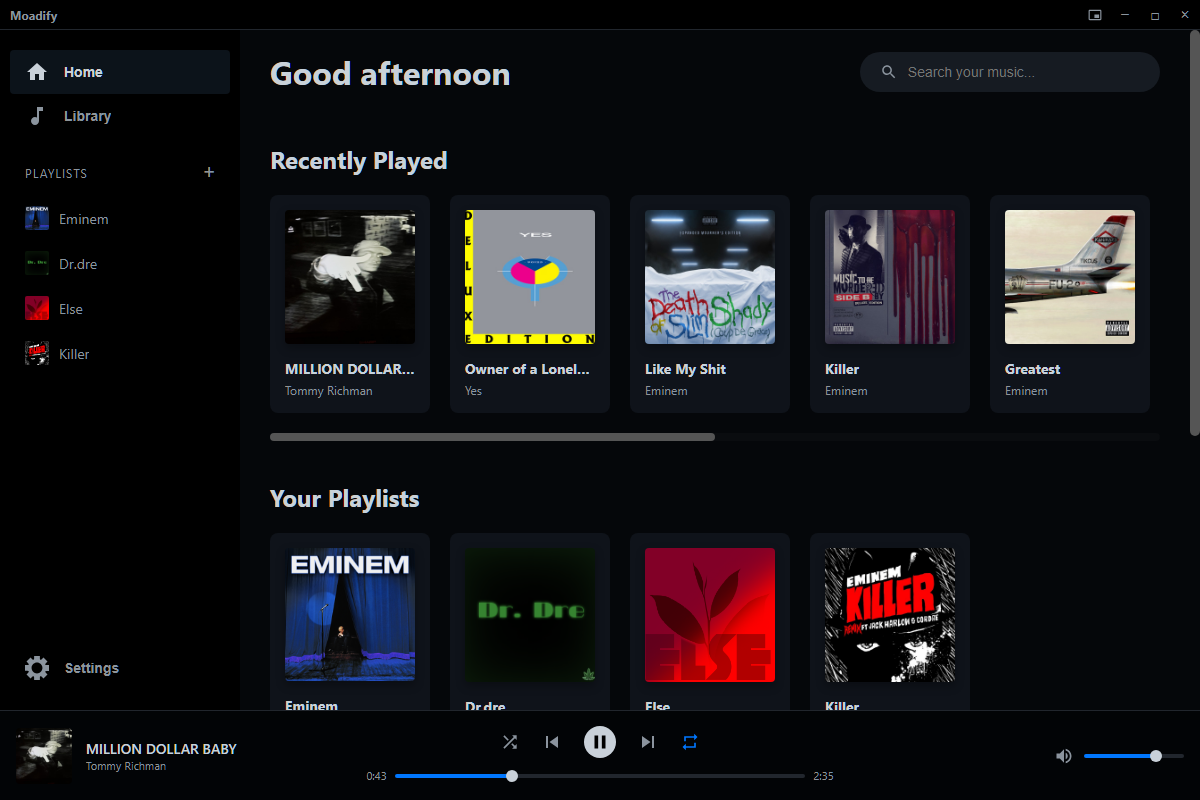Click the Library music note icon

(x=37, y=116)
